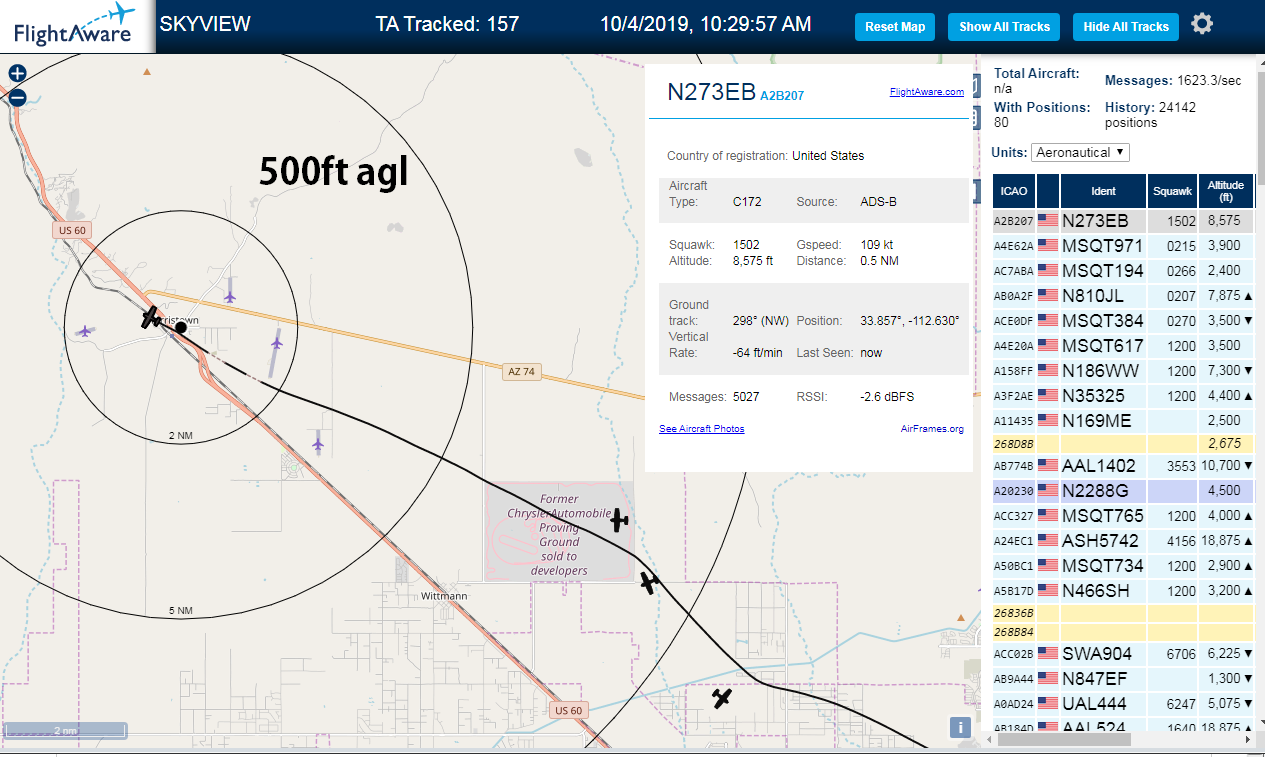Open the settings gear icon
The height and width of the screenshot is (757, 1265).
[1202, 24]
